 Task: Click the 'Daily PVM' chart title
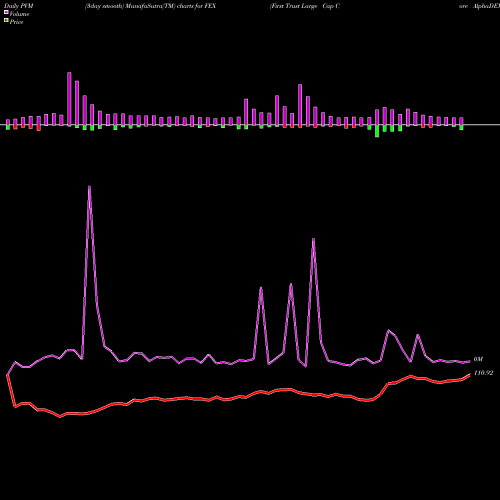click(x=19, y=6)
